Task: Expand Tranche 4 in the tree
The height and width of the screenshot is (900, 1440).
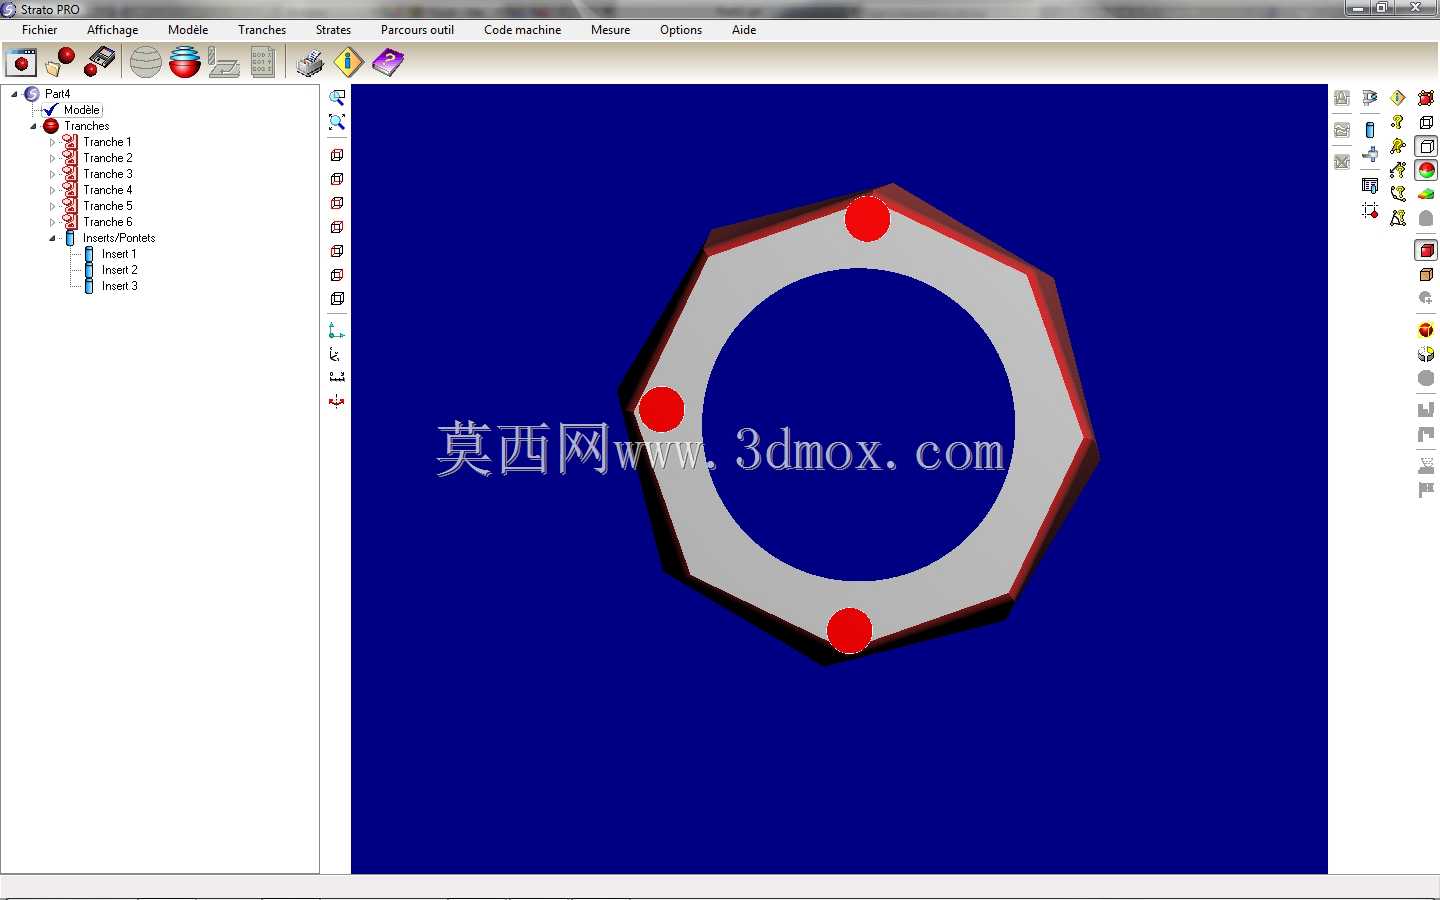Action: 53,190
